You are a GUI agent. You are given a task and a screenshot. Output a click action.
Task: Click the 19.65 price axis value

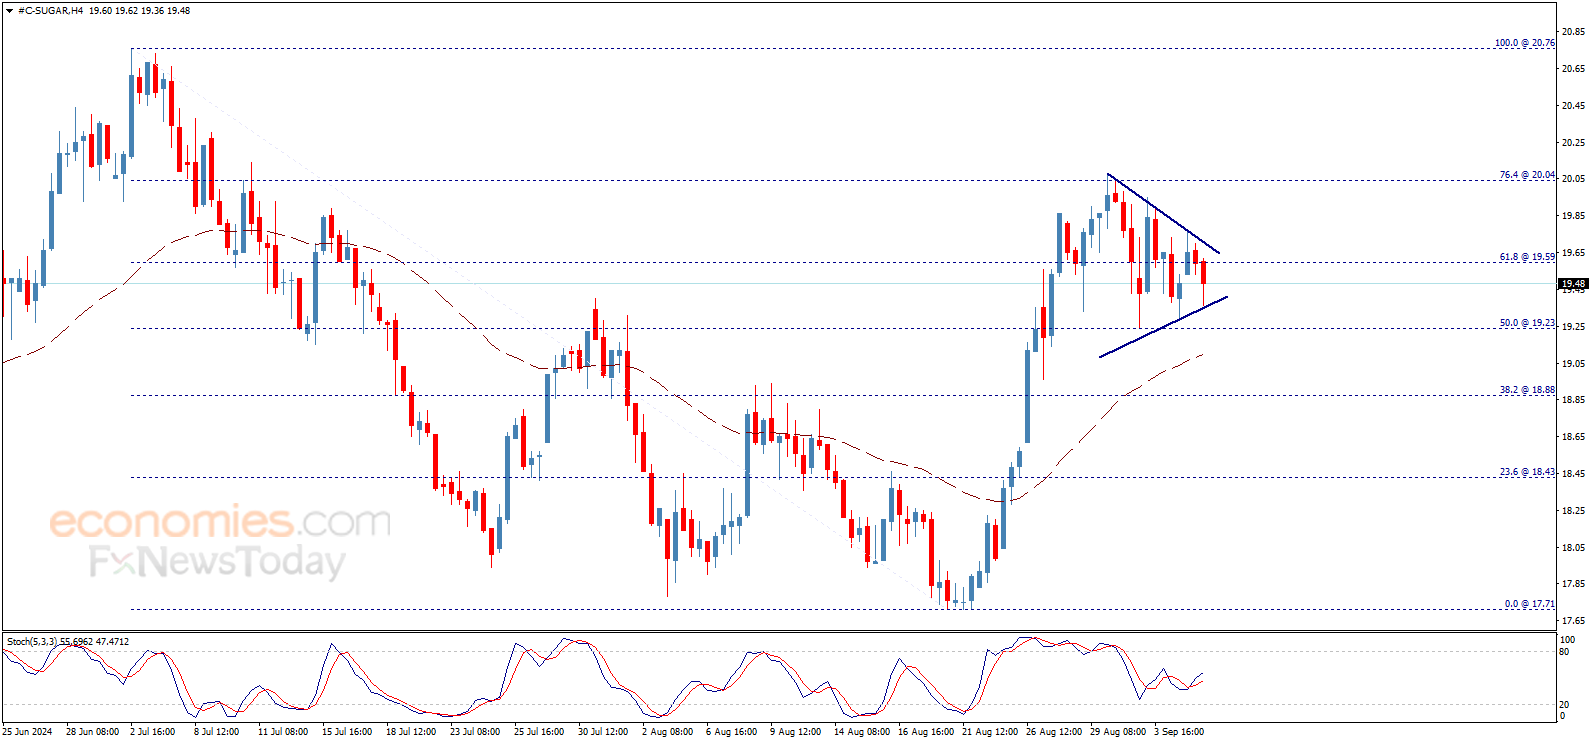click(x=1573, y=253)
